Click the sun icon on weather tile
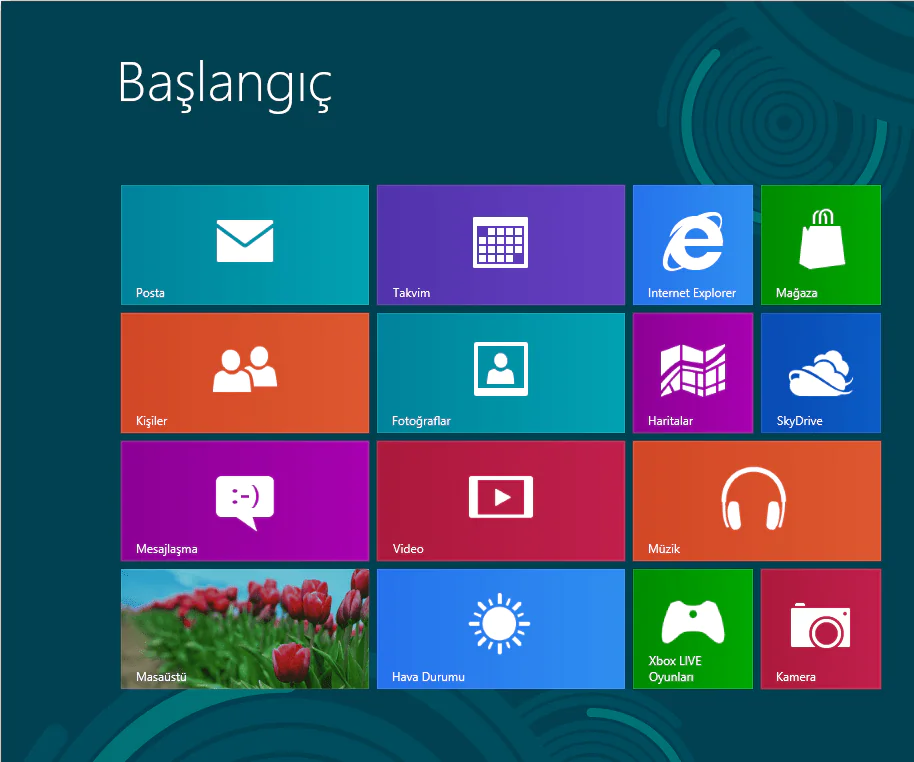This screenshot has width=914, height=762. point(499,625)
